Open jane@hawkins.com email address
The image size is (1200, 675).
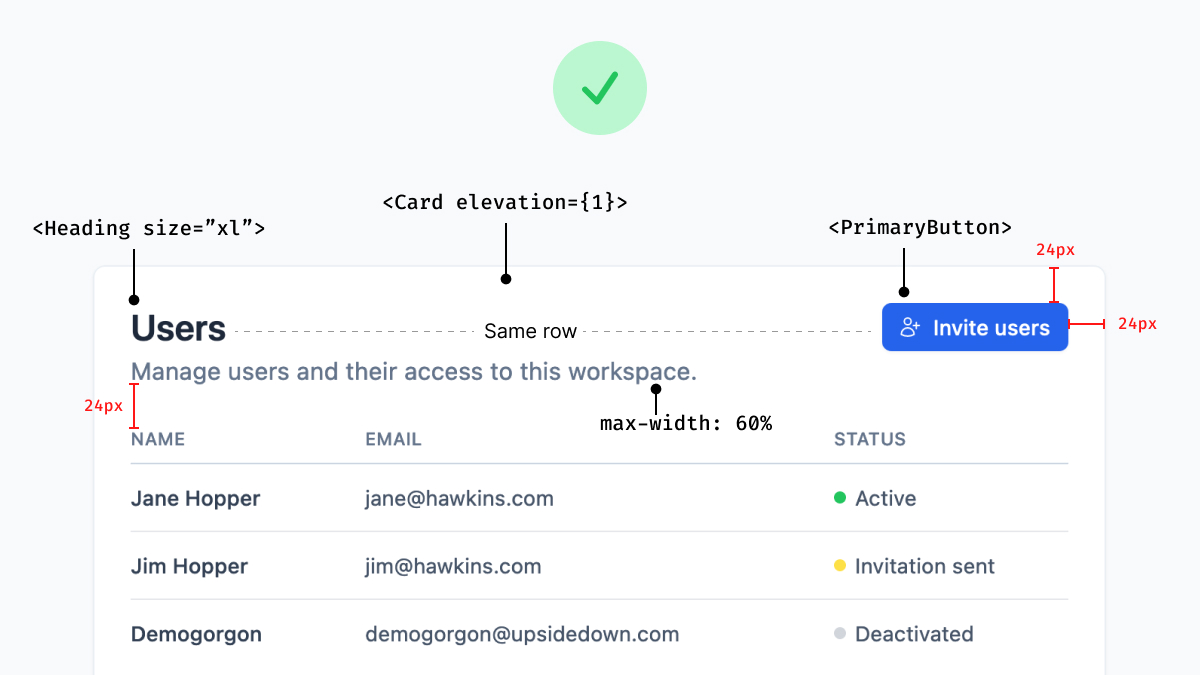(459, 498)
